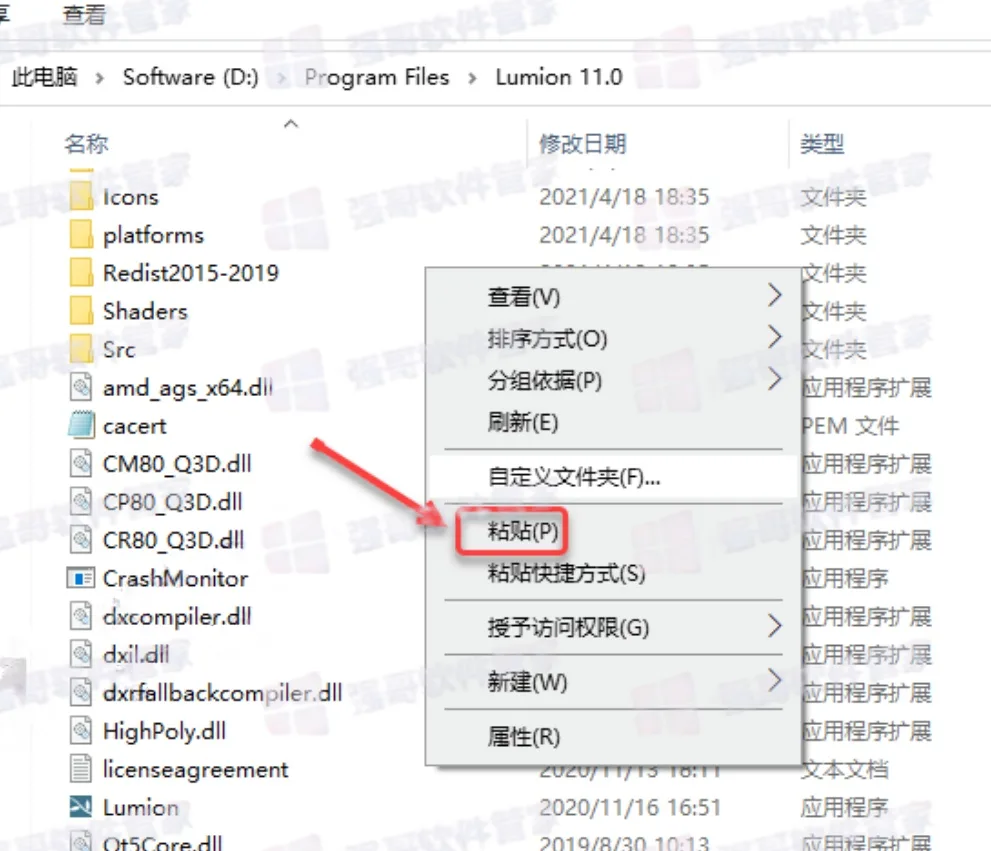Click PEM 文件 type of cacert row
The height and width of the screenshot is (851, 991).
pos(850,426)
